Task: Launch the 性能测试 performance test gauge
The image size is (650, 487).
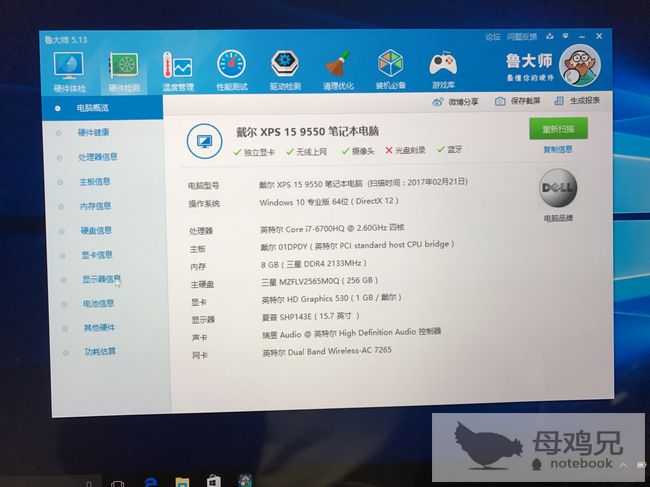Action: (232, 71)
